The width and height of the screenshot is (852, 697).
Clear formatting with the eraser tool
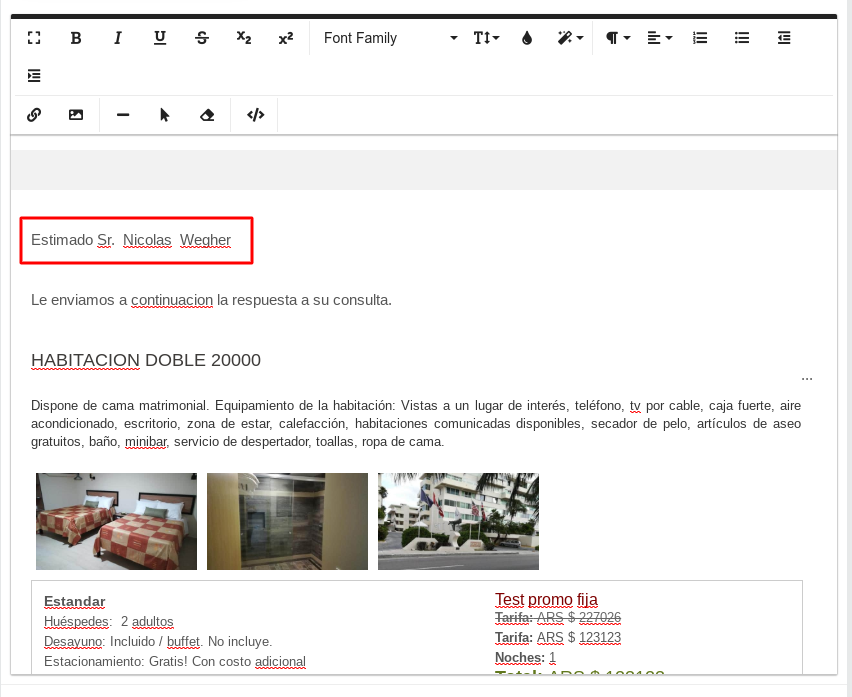(x=206, y=114)
